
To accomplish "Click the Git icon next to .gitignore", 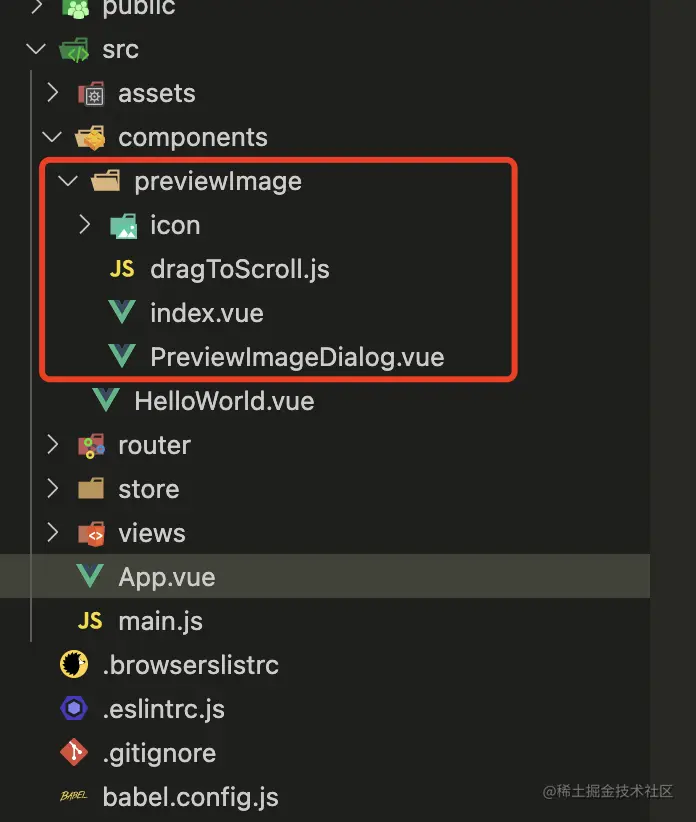I will (x=74, y=752).
